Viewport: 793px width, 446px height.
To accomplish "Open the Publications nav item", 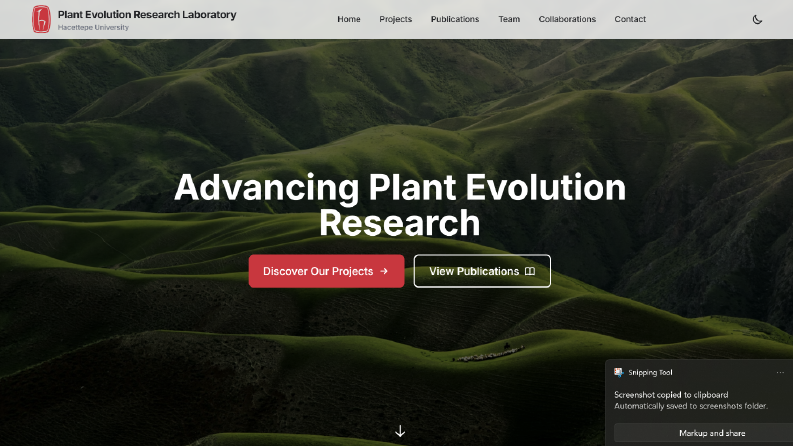I will [x=455, y=19].
